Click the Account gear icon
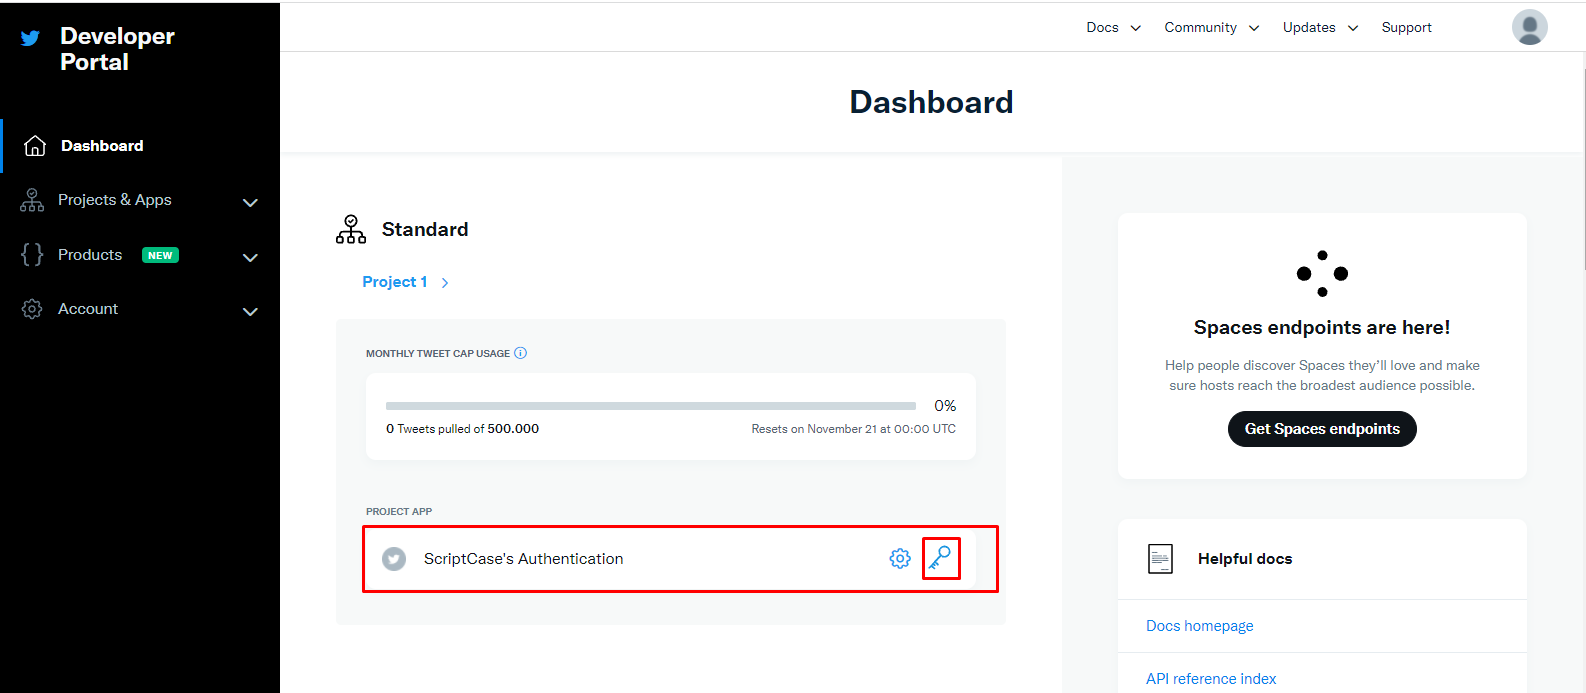Screen dimensions: 1586x693 click(x=32, y=309)
